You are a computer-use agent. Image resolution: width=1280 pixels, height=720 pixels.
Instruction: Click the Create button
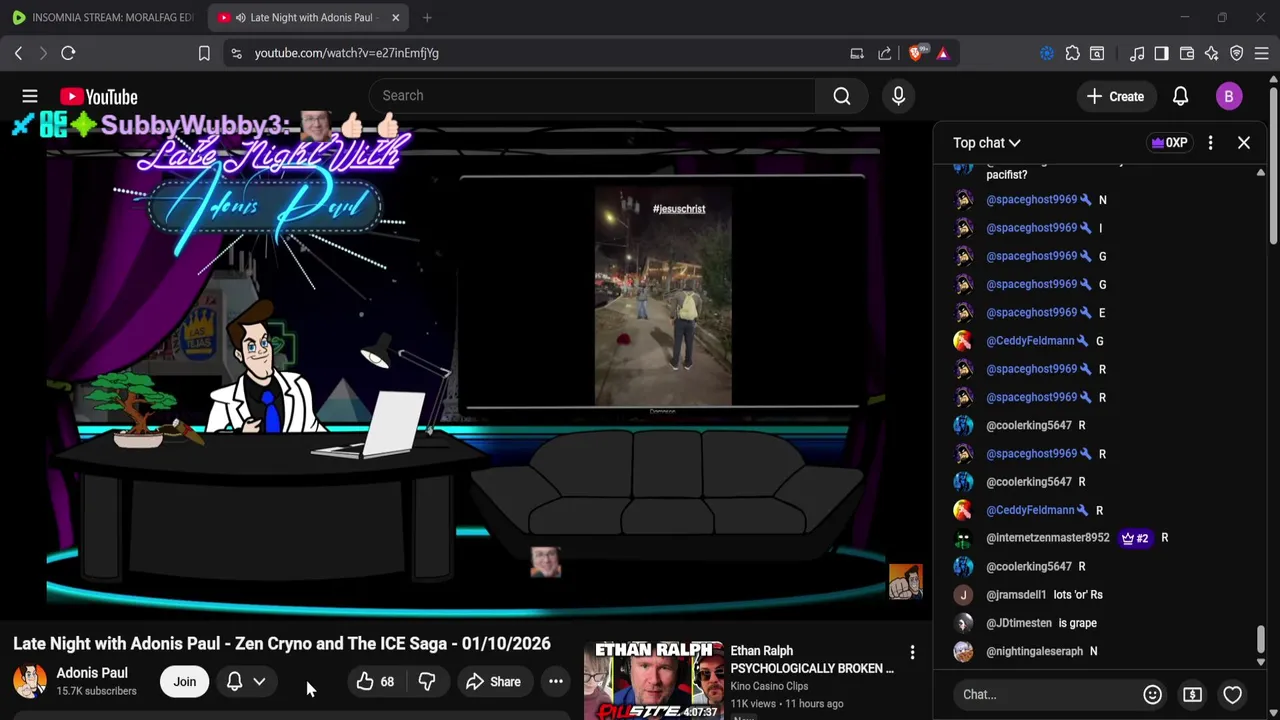pos(1115,96)
